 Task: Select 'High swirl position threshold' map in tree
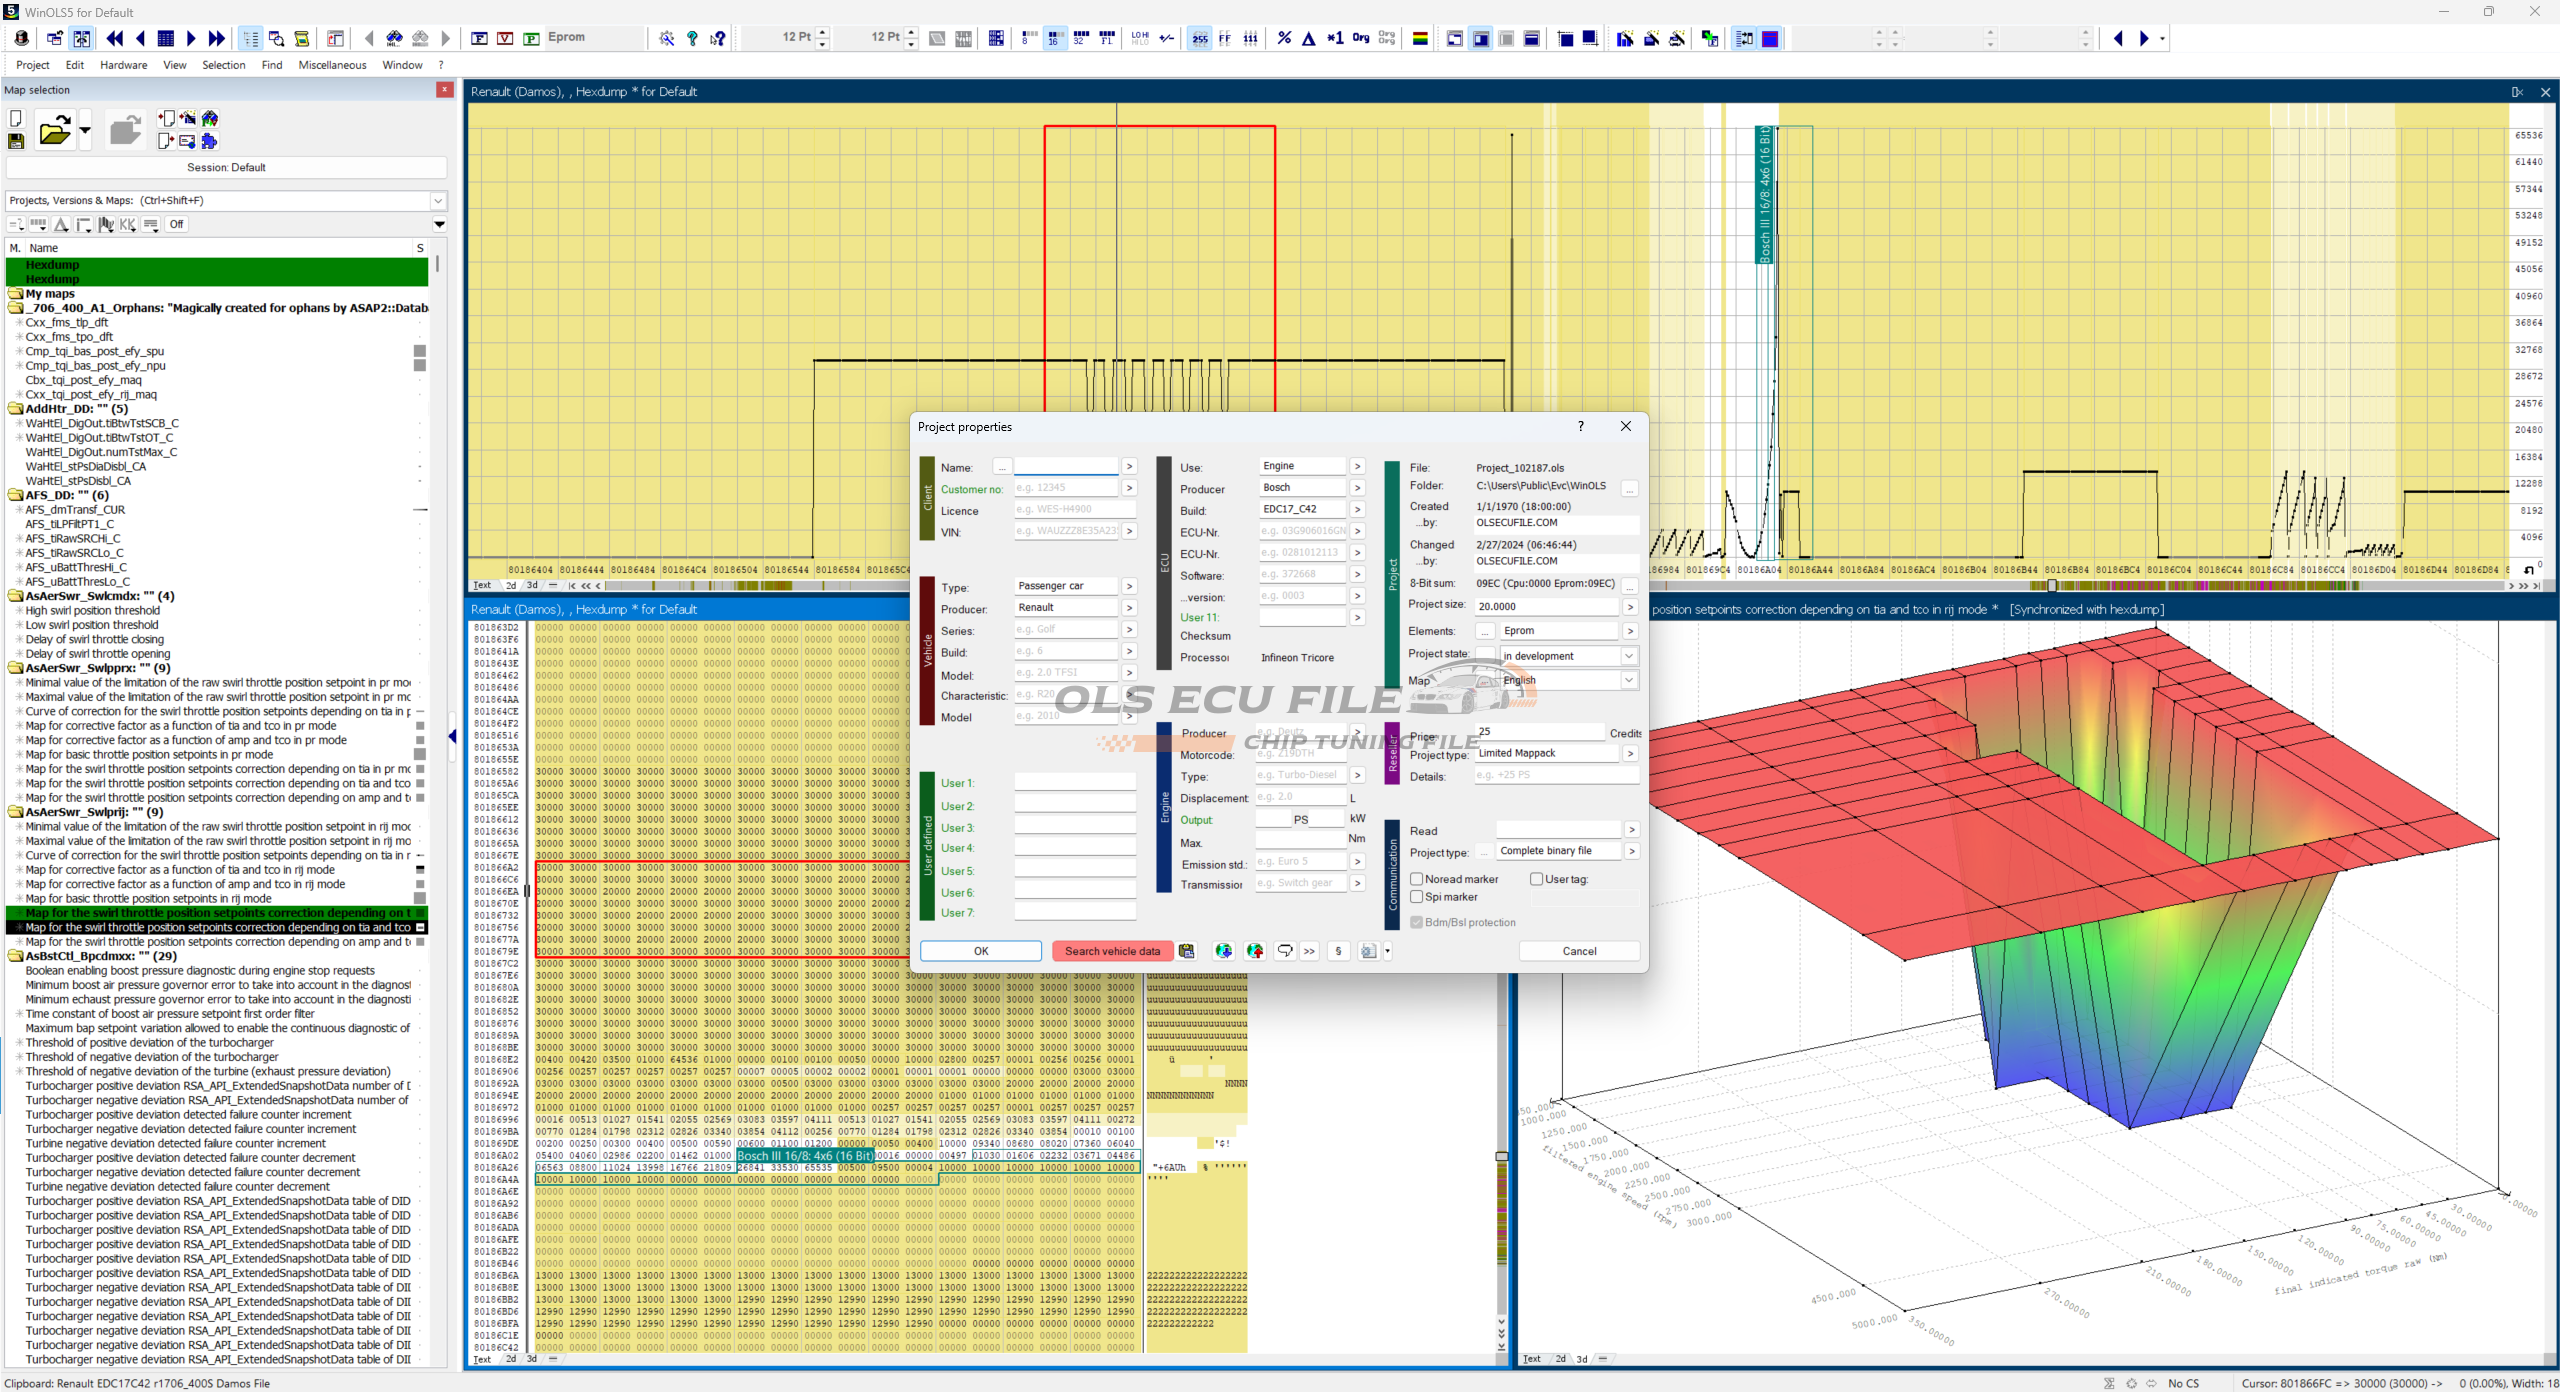[x=92, y=610]
